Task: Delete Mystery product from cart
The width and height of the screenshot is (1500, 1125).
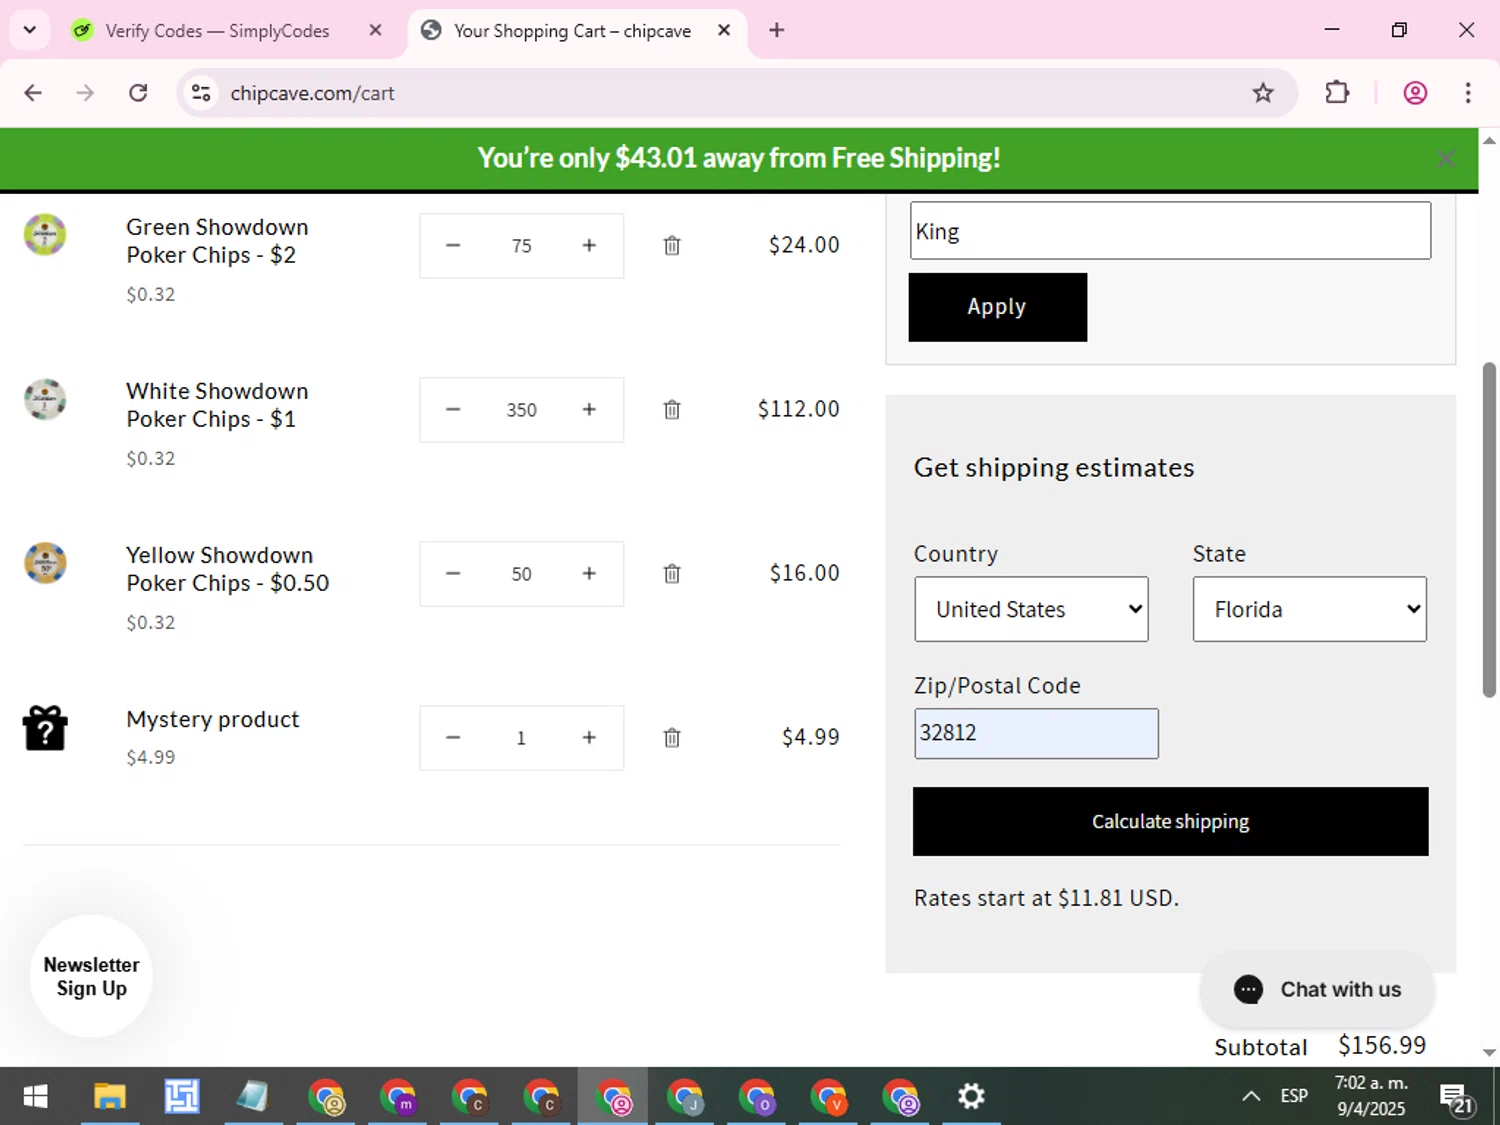Action: 672,737
